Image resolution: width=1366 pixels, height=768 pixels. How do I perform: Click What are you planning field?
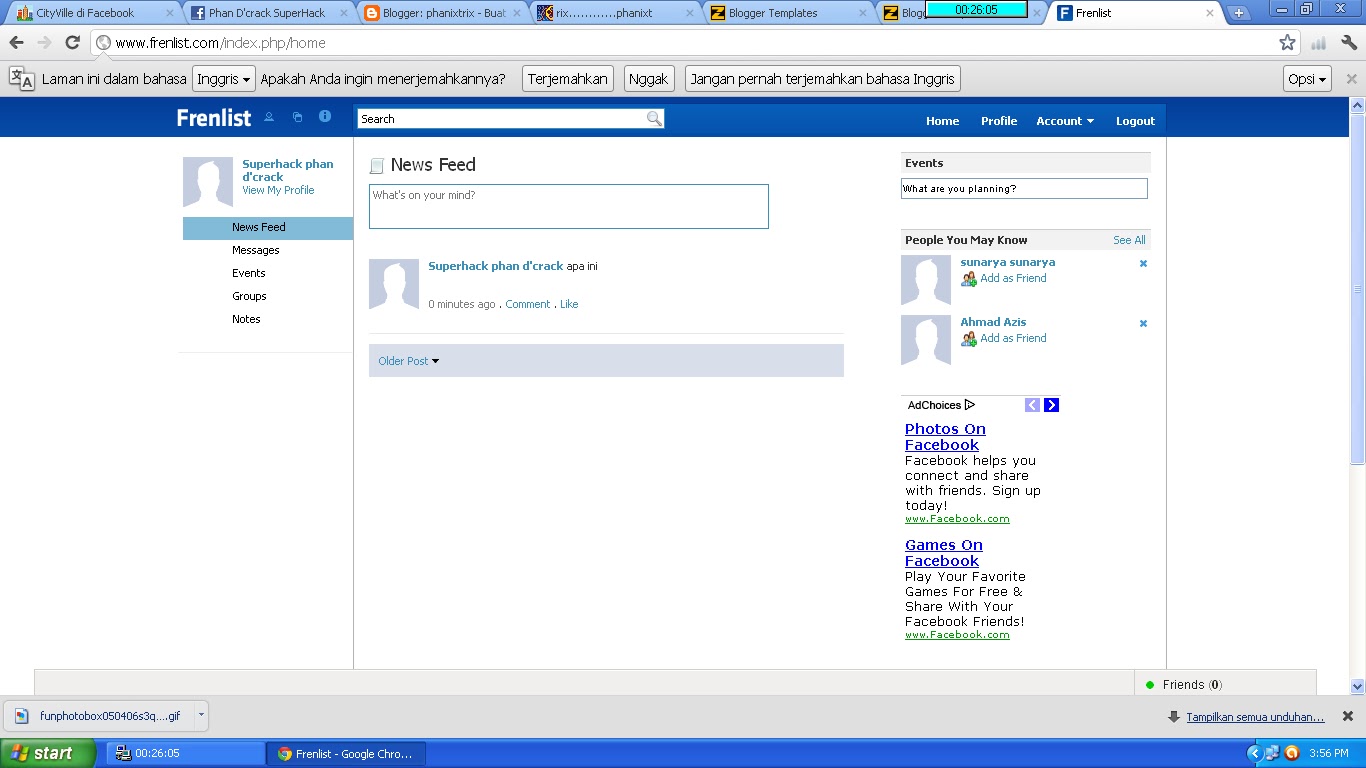point(1024,189)
